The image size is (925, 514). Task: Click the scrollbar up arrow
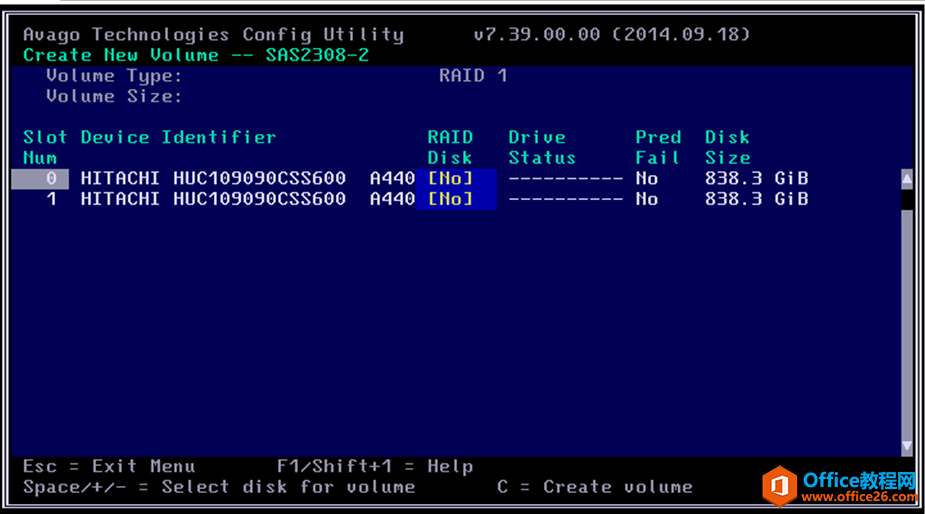[907, 179]
